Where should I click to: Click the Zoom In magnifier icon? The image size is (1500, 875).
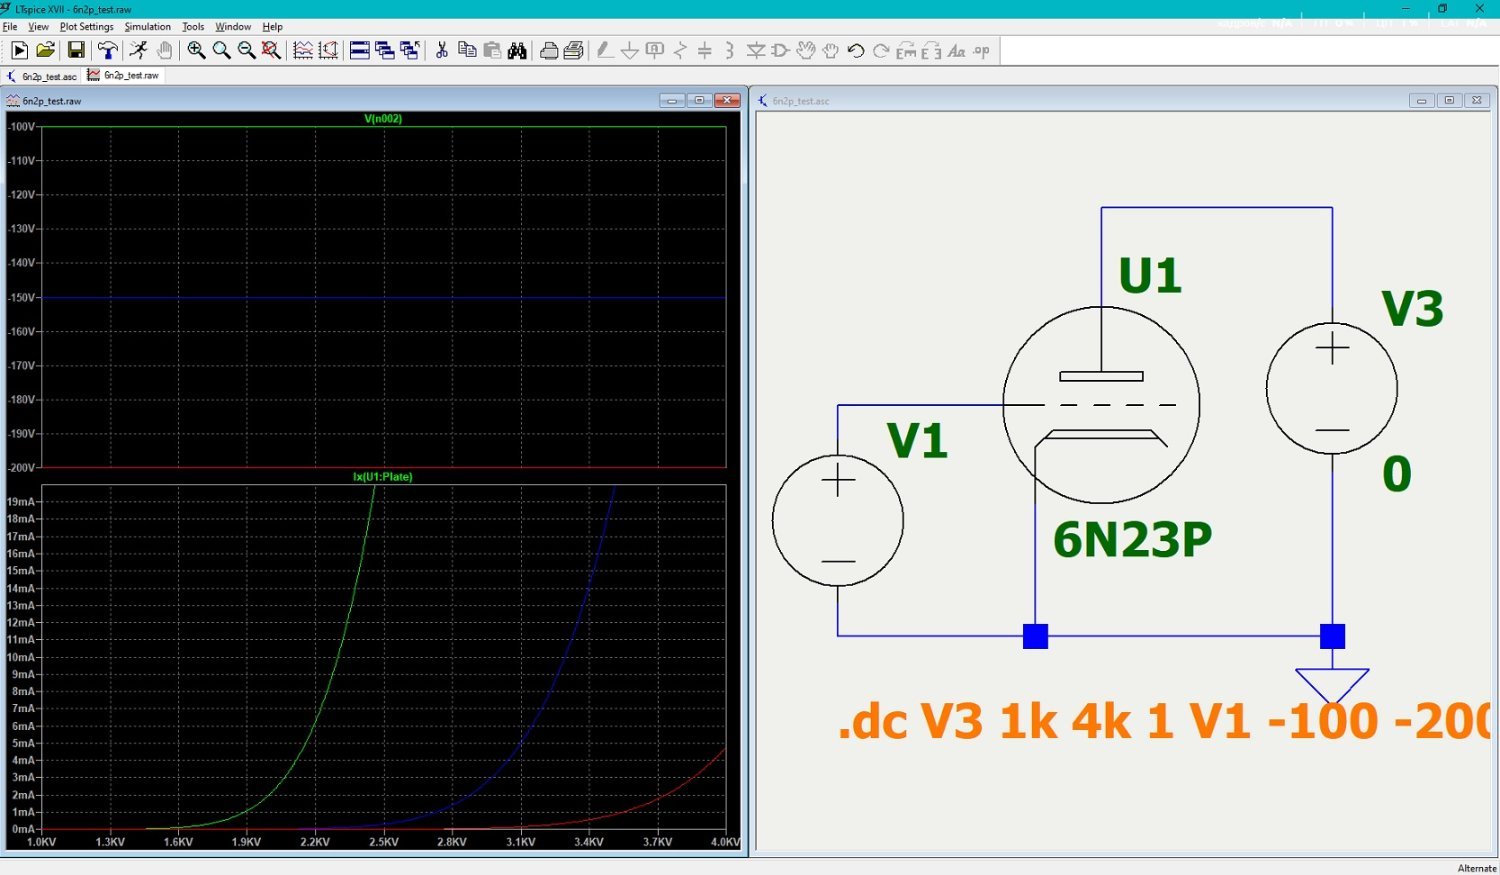click(196, 50)
